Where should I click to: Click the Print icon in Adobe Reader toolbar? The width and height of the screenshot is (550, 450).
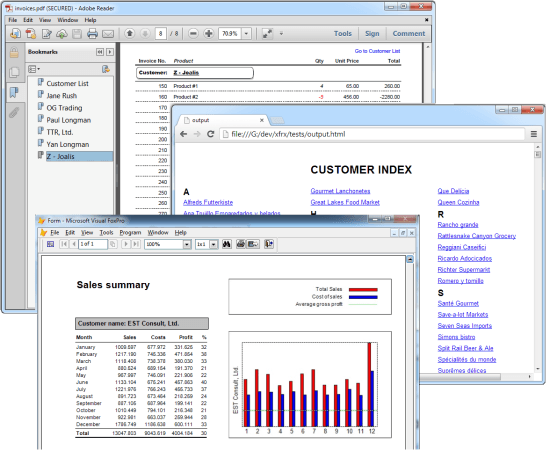tap(92, 34)
